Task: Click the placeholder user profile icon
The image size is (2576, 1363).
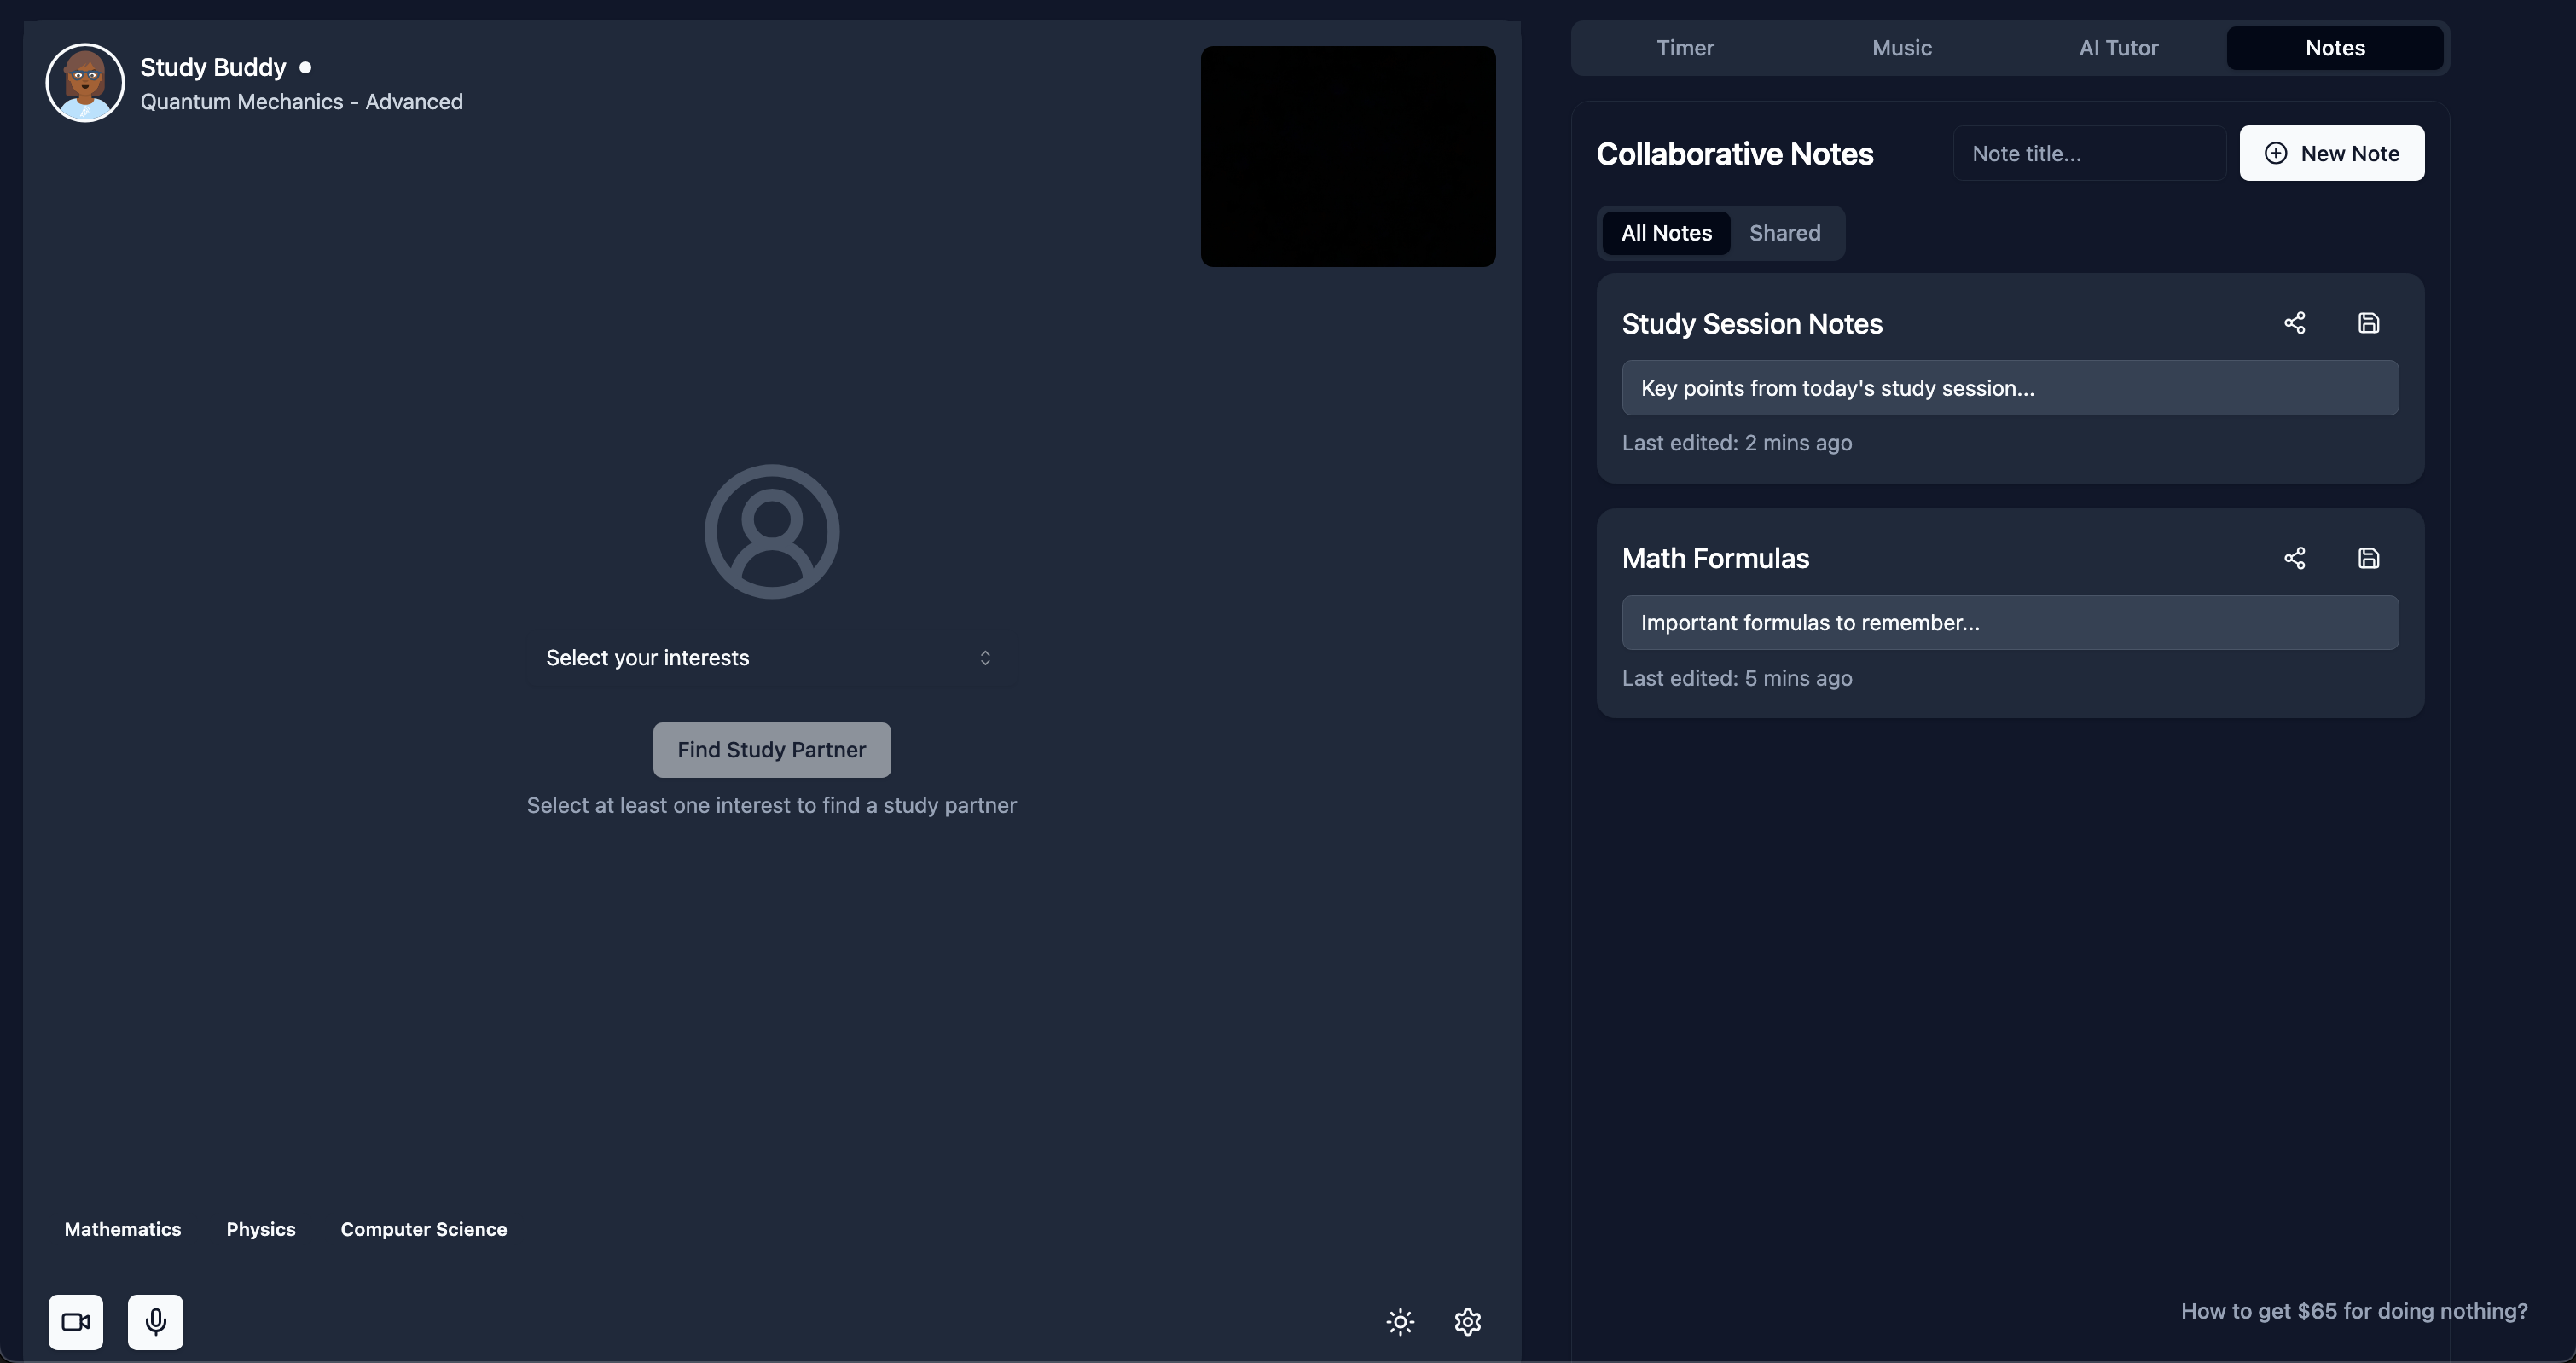Action: 771,531
